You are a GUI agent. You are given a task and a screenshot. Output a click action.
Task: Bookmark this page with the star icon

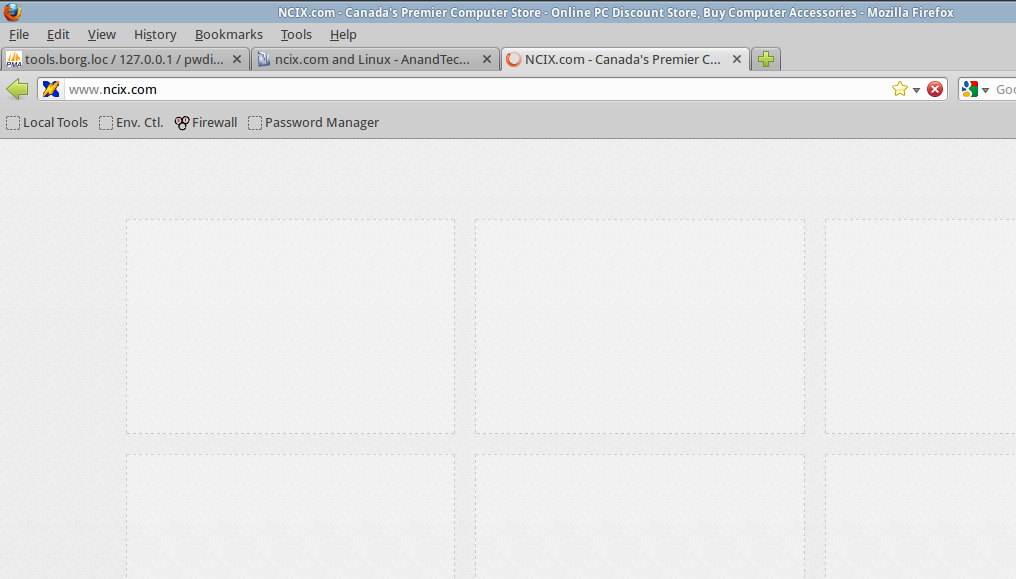pyautogui.click(x=899, y=90)
